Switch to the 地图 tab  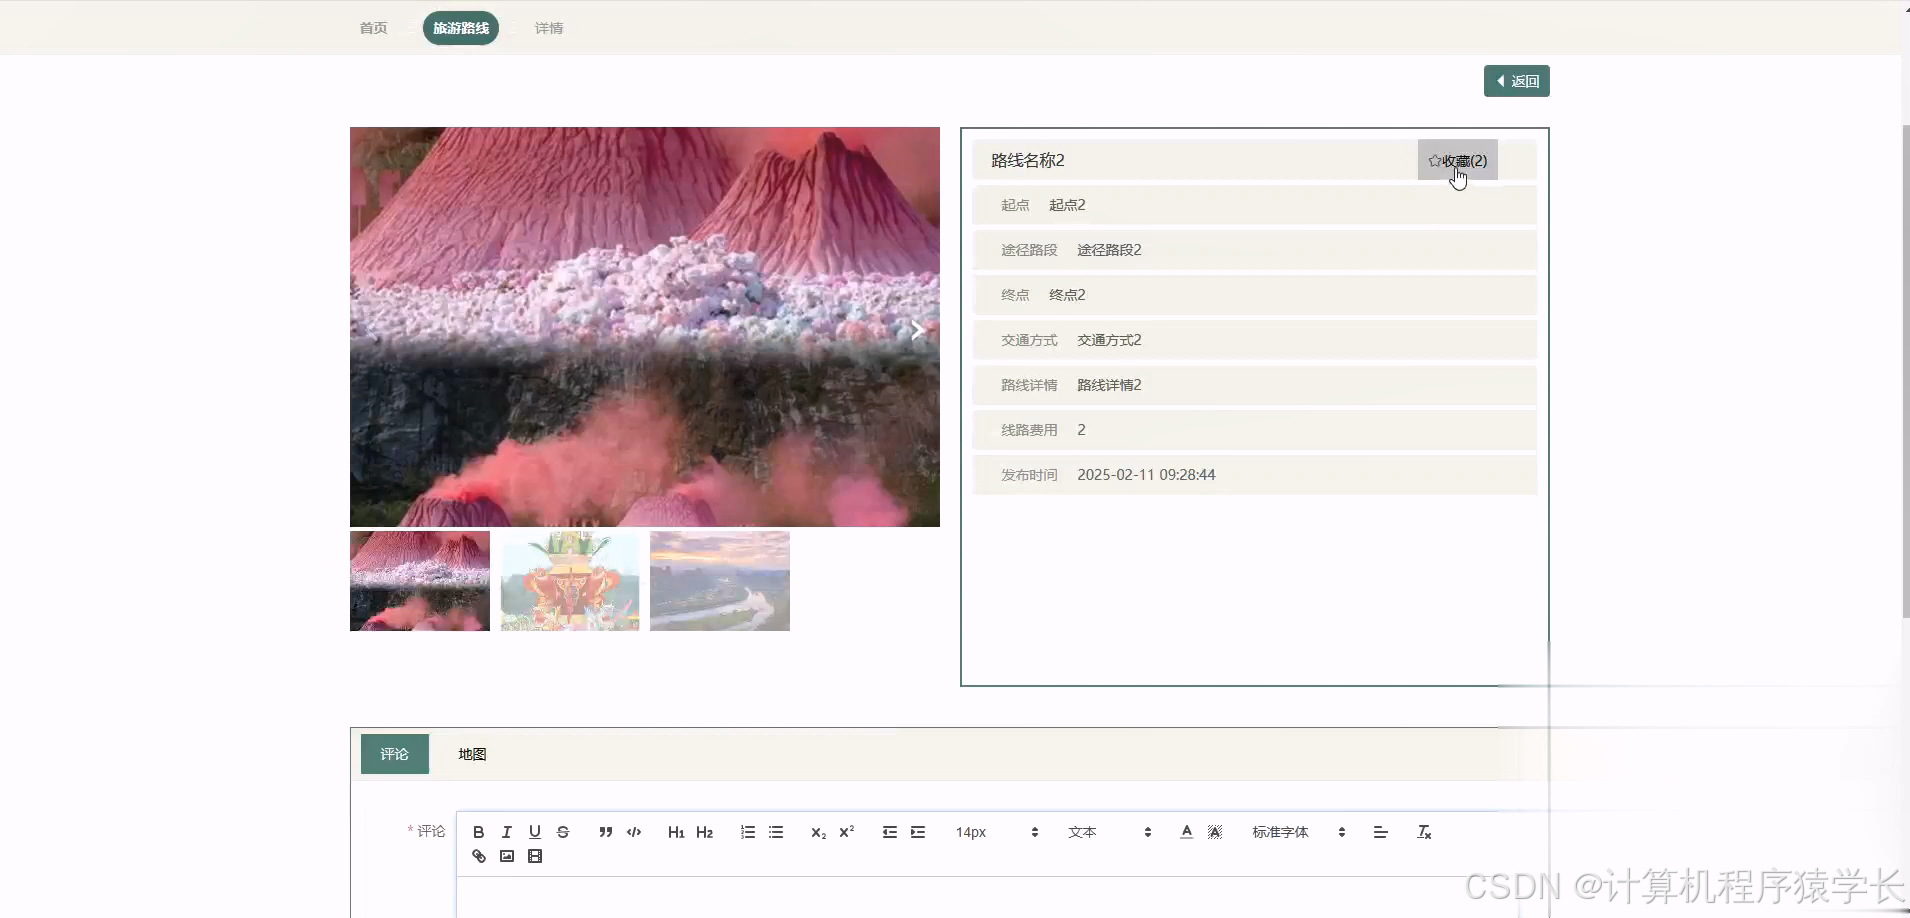(x=472, y=754)
